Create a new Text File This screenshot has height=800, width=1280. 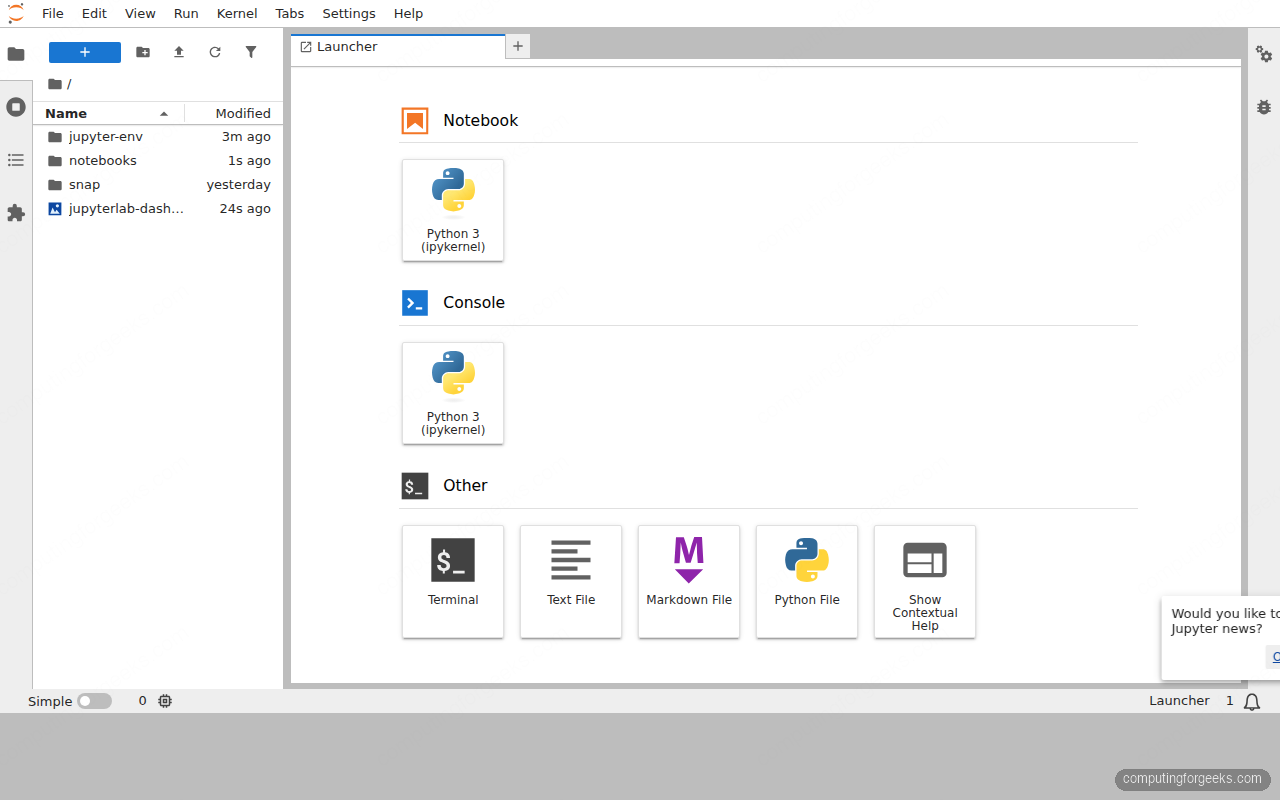571,581
